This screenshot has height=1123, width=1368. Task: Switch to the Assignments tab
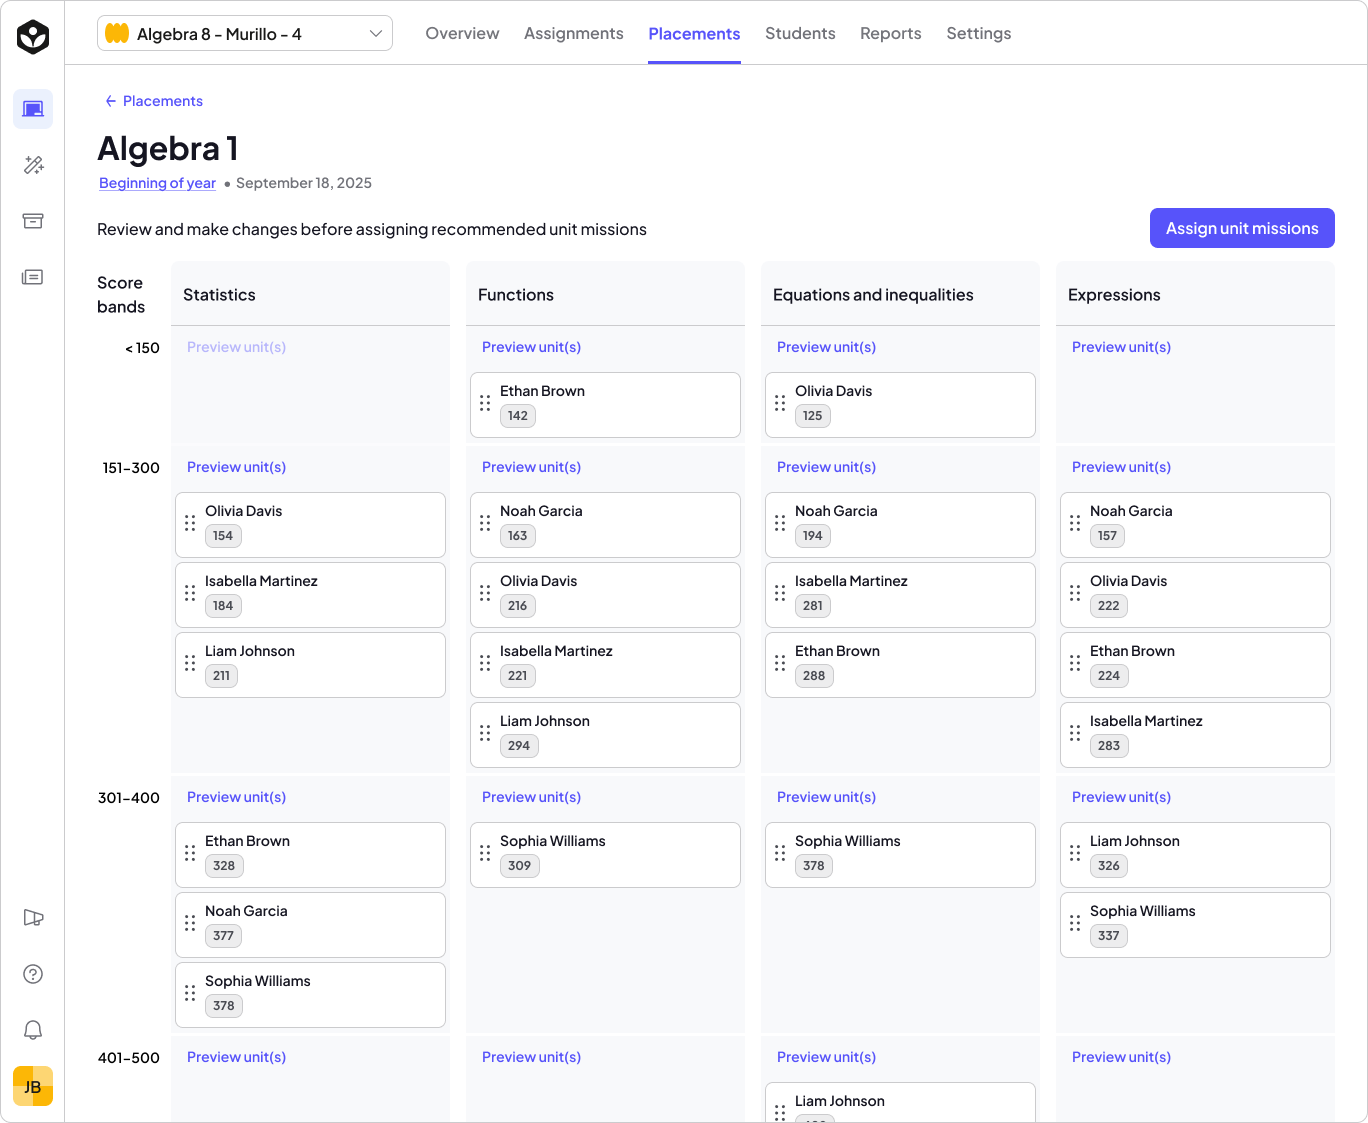[x=573, y=34]
